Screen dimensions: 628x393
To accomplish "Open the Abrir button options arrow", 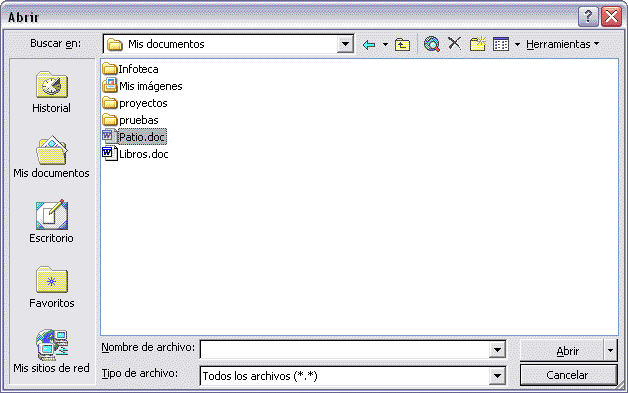I will point(610,351).
